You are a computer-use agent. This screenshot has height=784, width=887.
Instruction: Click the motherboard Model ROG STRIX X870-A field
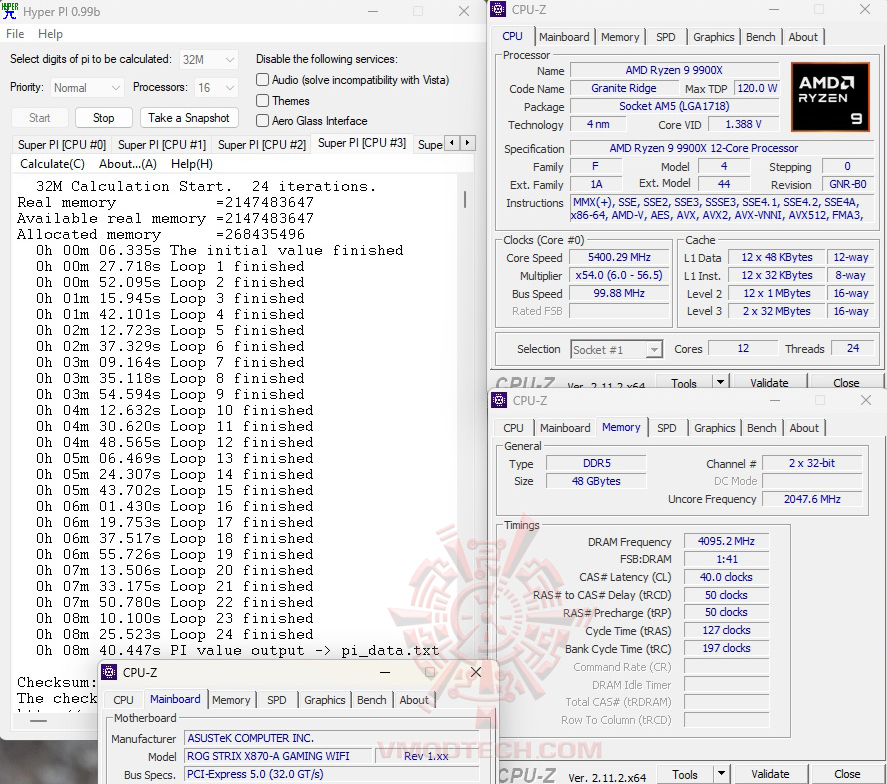[278, 756]
